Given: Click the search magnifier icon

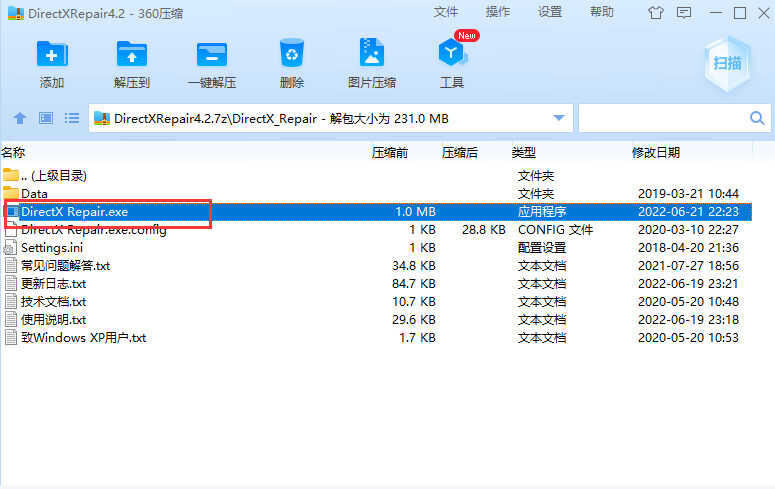Looking at the screenshot, I should 758,118.
